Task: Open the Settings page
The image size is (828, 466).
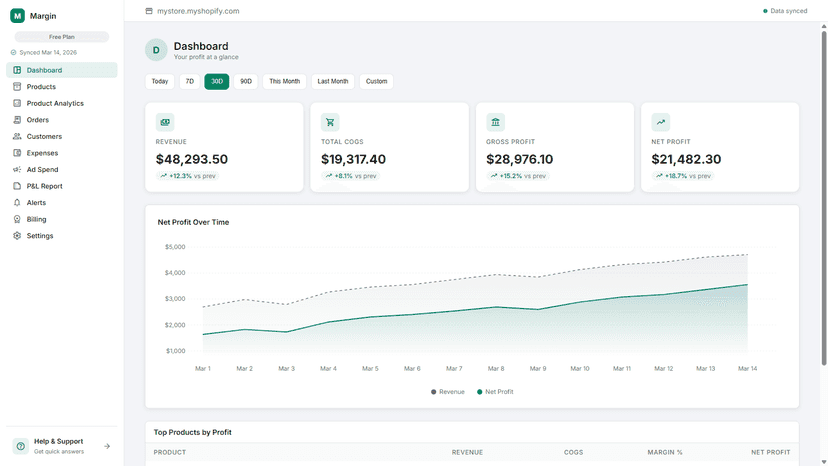Action: tap(62, 236)
